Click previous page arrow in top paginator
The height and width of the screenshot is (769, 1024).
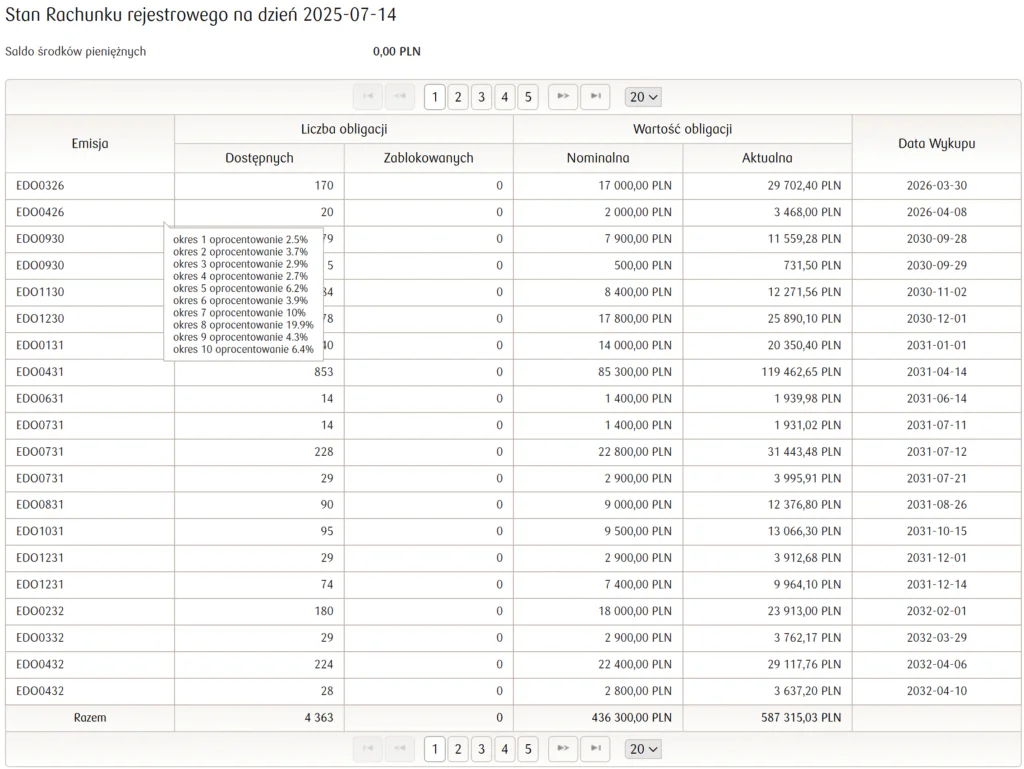(x=400, y=97)
